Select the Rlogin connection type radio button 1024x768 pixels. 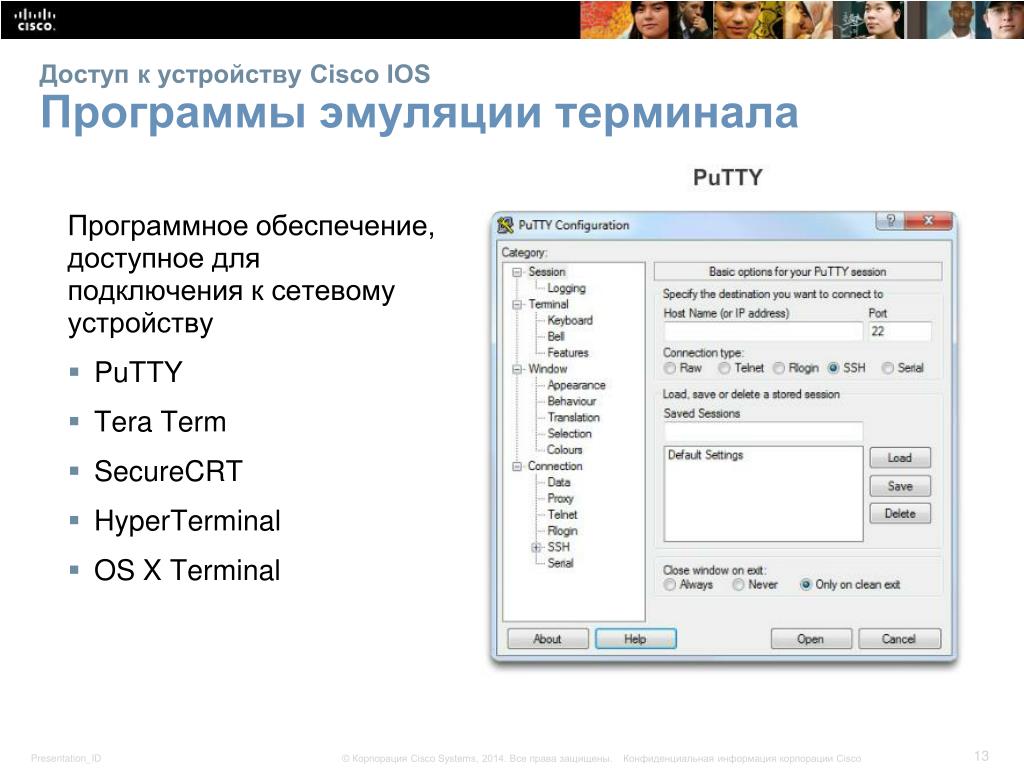point(778,368)
